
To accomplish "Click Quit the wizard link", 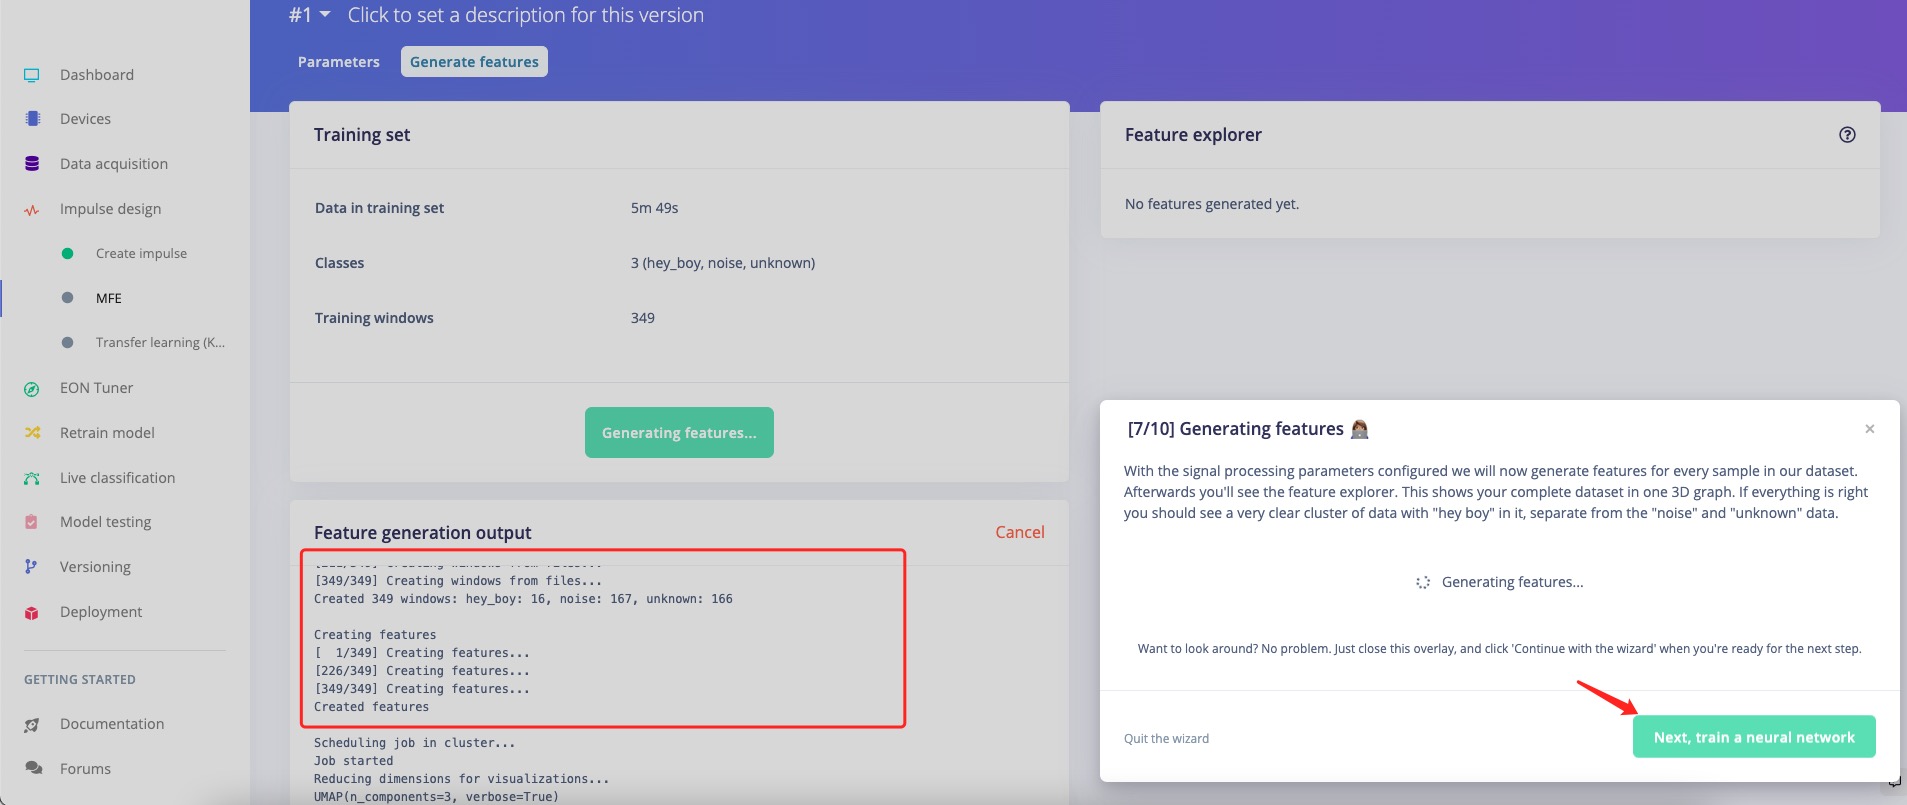I will pyautogui.click(x=1166, y=739).
